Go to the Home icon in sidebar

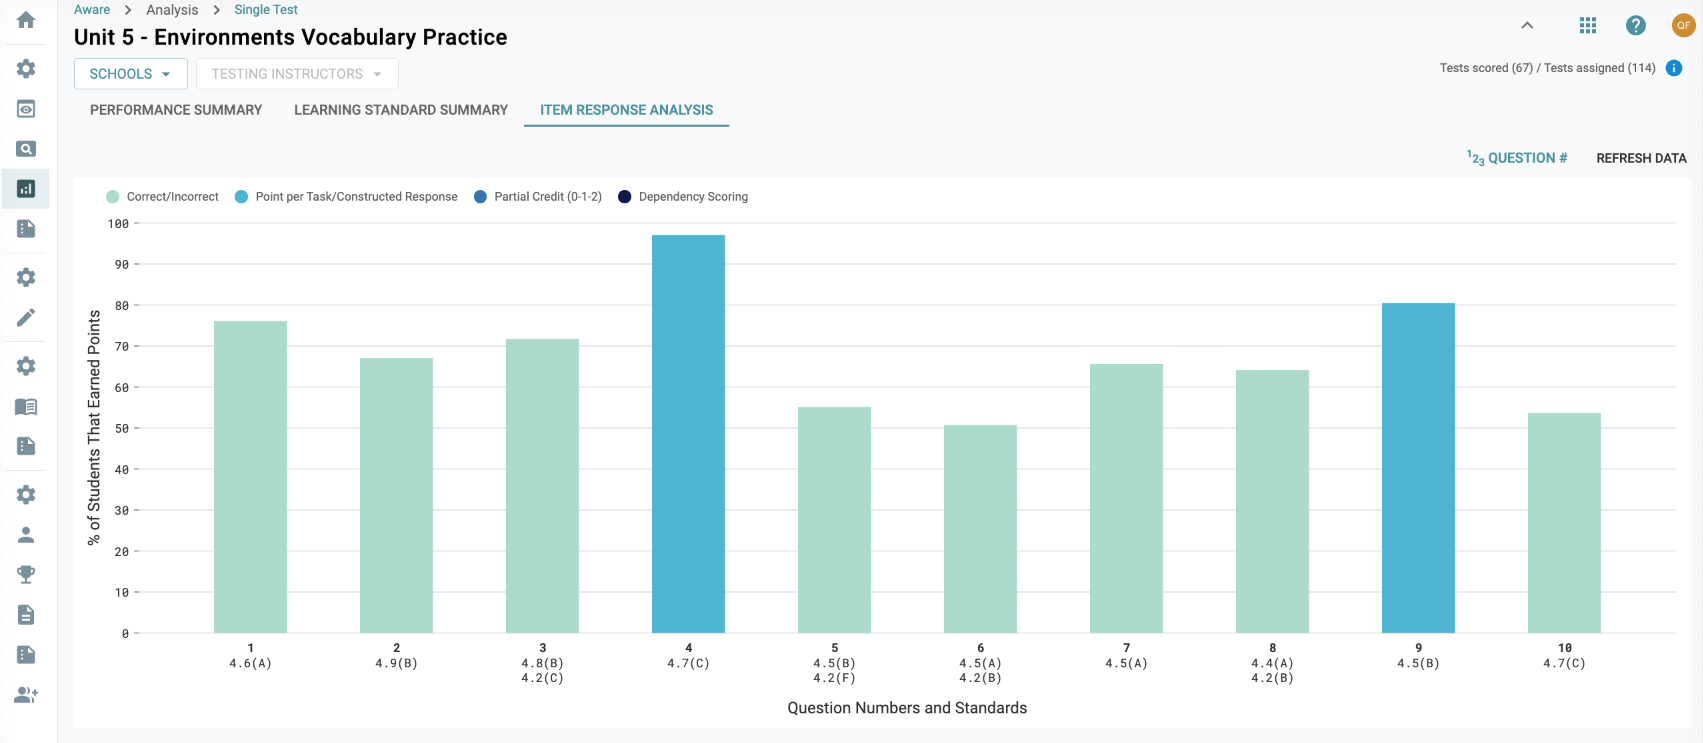[26, 20]
